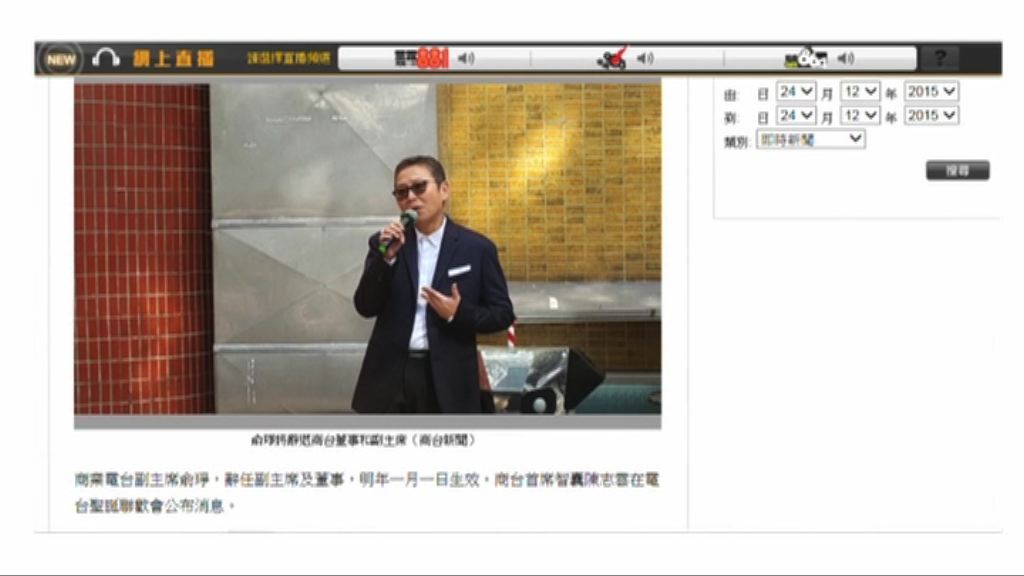
Task: Click the middle channel station logo
Action: coord(612,58)
